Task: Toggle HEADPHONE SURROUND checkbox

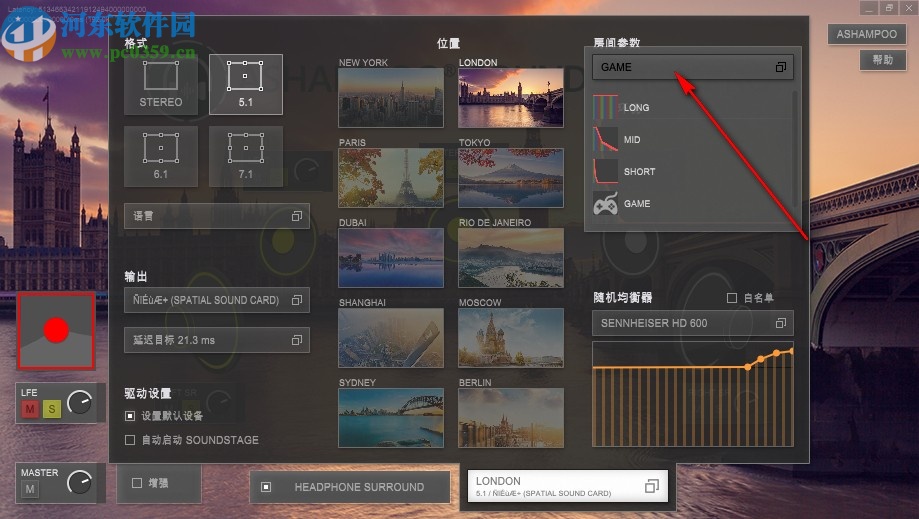Action: click(266, 487)
